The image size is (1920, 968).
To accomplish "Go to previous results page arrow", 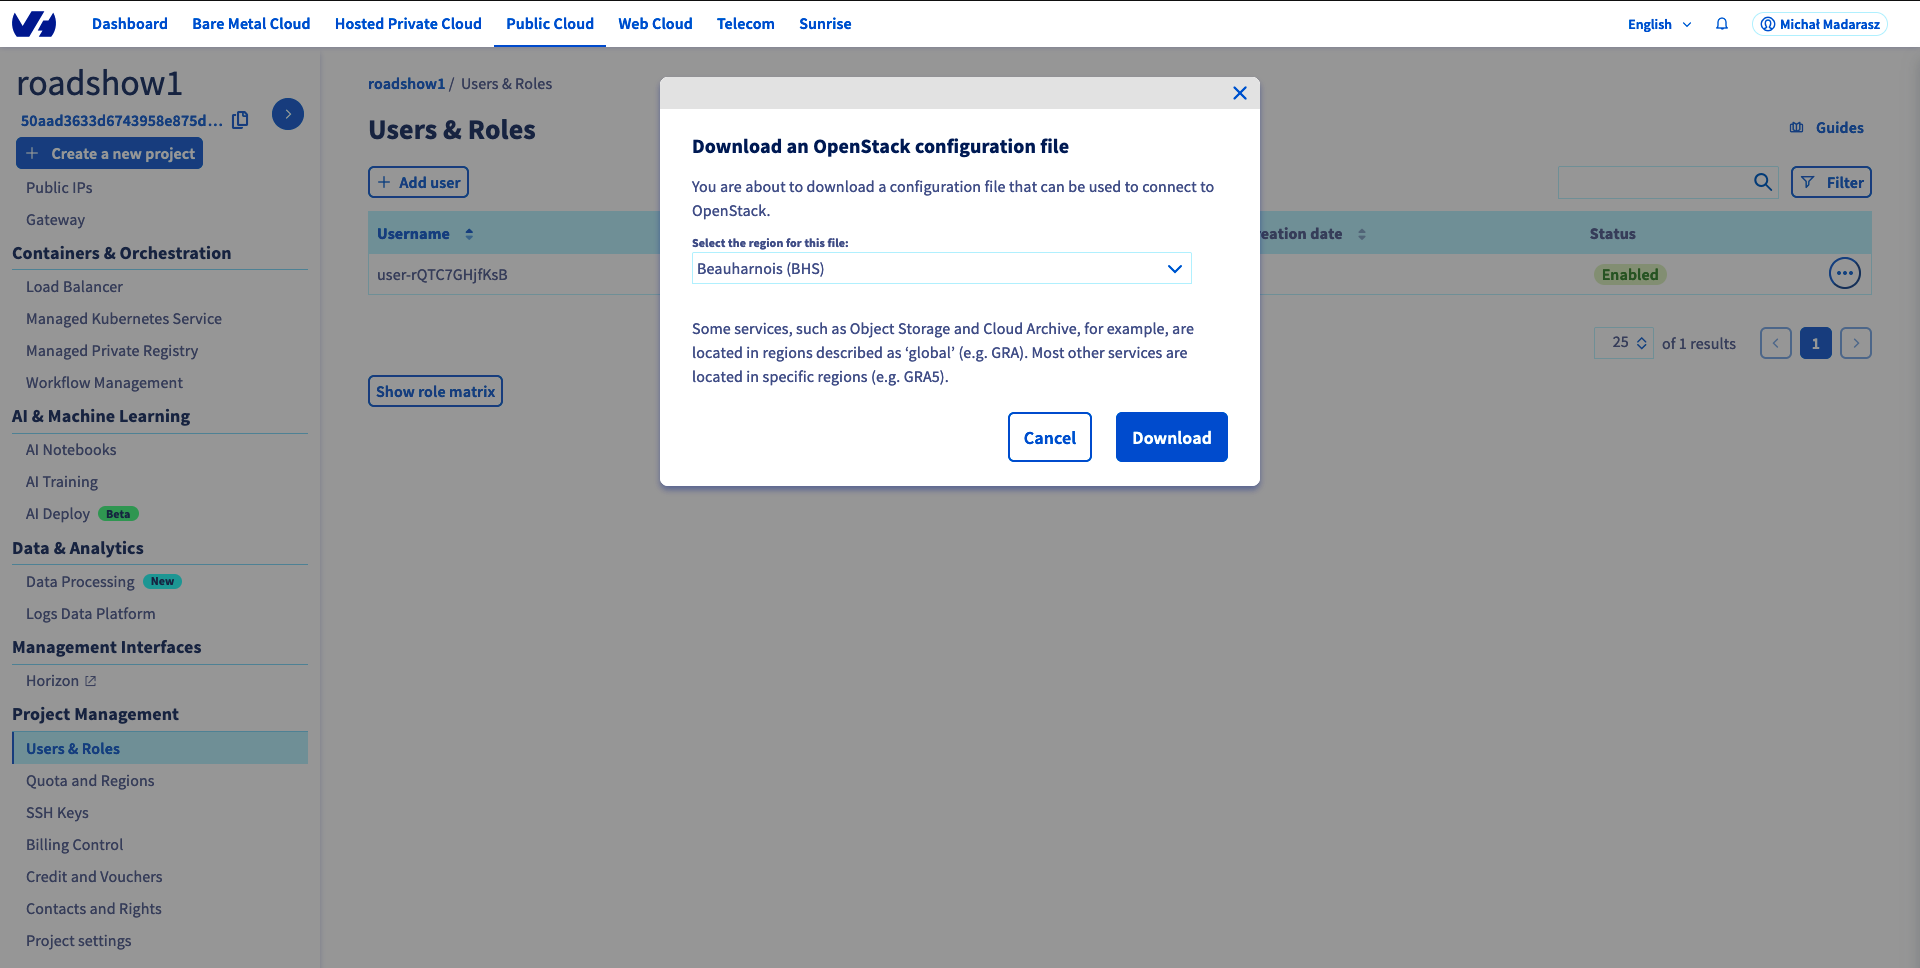I will pyautogui.click(x=1776, y=343).
